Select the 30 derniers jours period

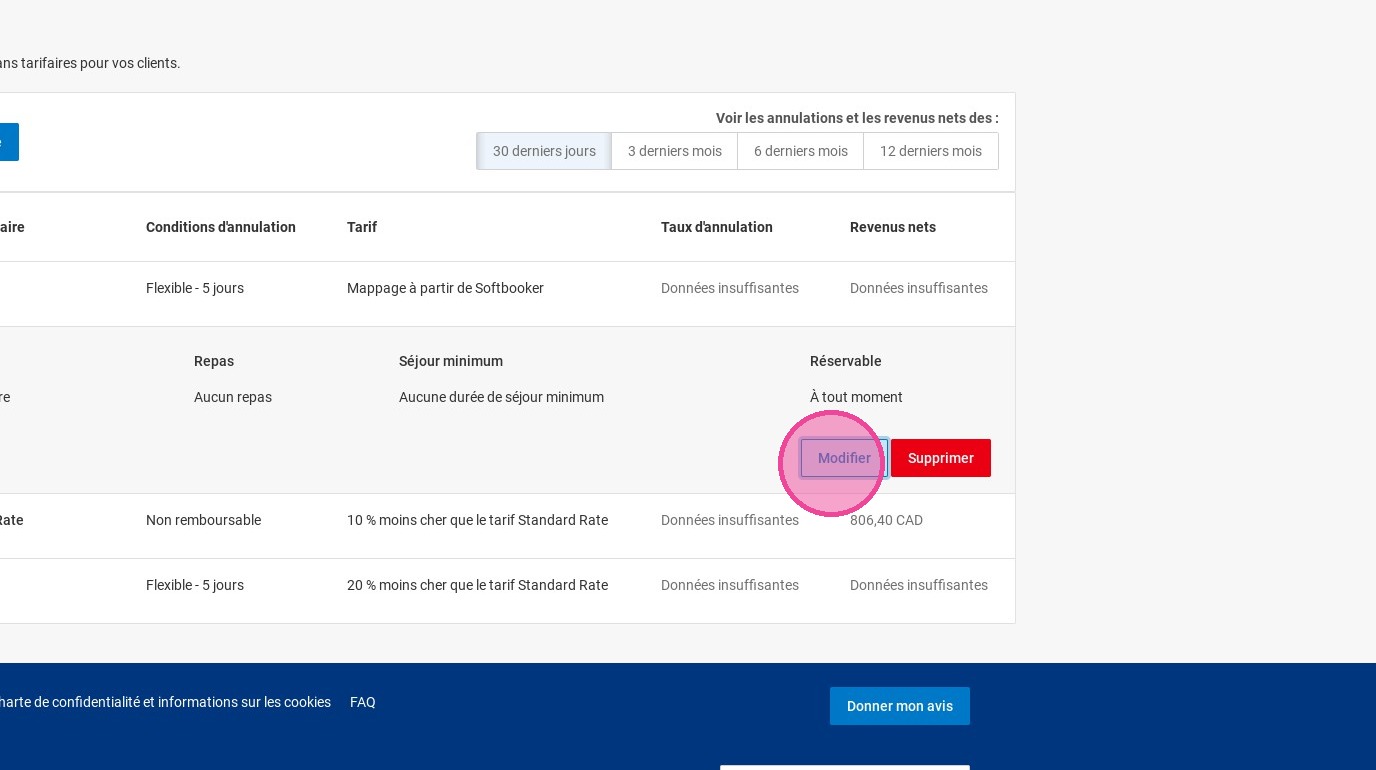click(544, 151)
